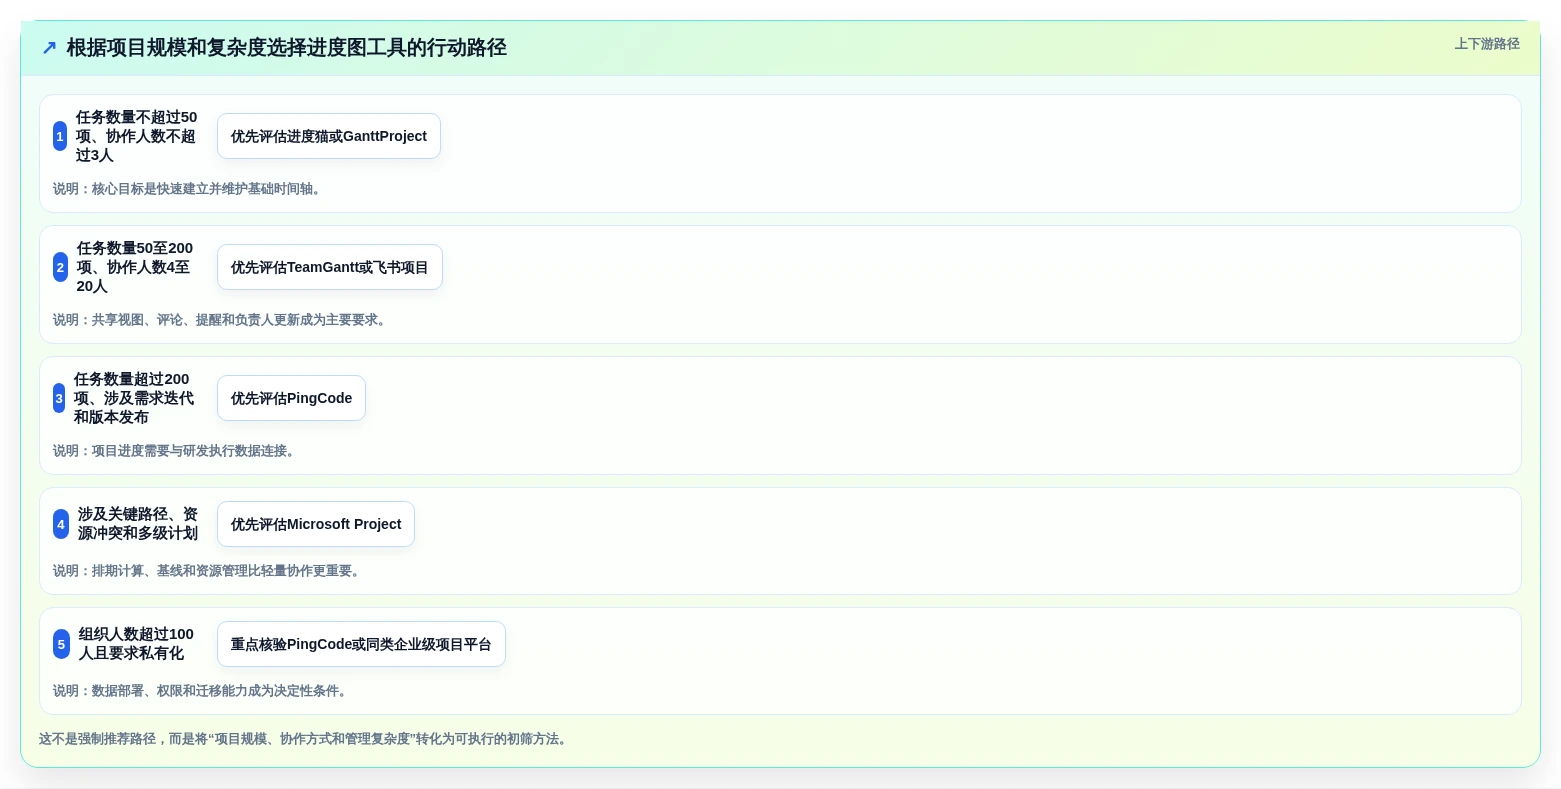
Task: Click condition text 任务数量50至200项、协作人数4至20人
Action: (x=137, y=267)
